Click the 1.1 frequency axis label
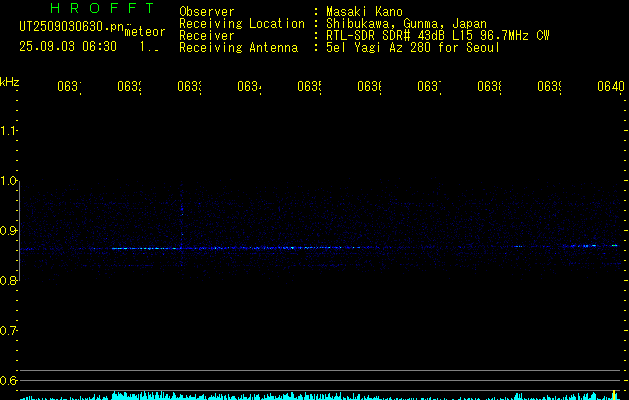Viewport: 629px width, 400px height. coord(8,130)
